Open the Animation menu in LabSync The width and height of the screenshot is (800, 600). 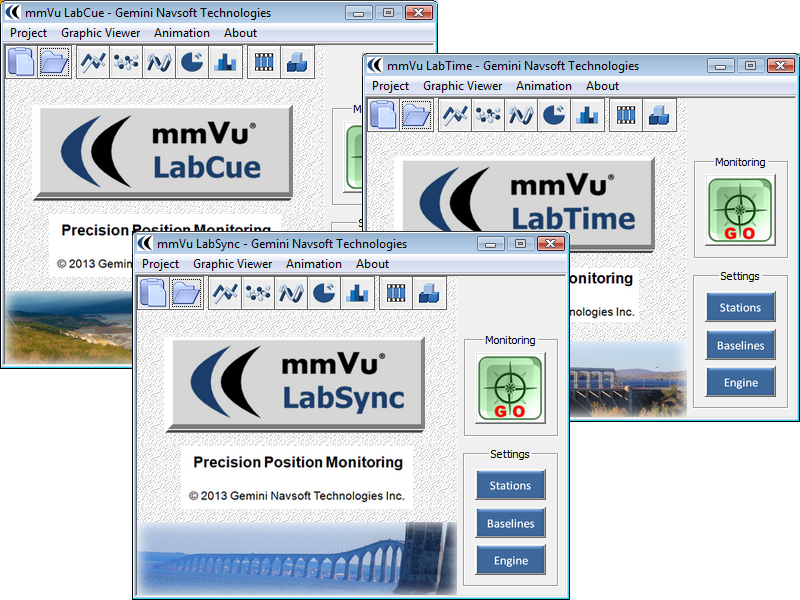point(314,264)
